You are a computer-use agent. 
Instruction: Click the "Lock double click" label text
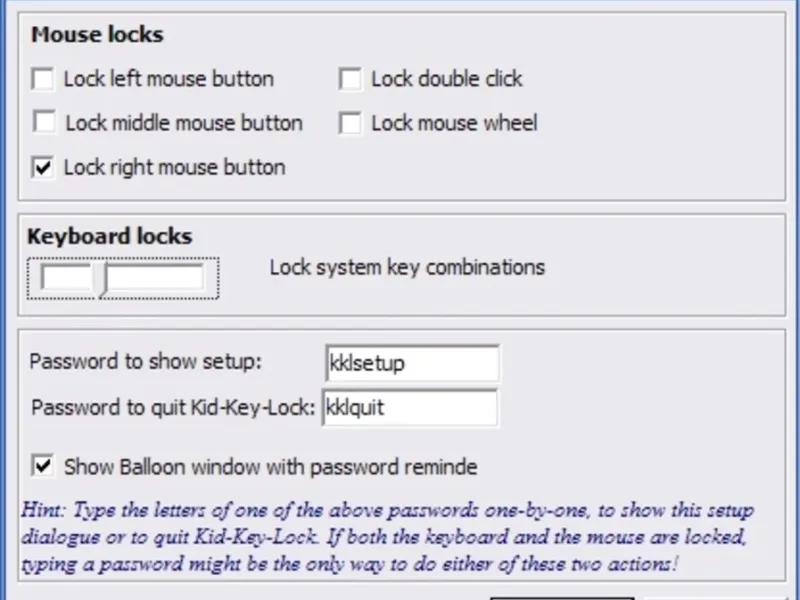(x=446, y=79)
